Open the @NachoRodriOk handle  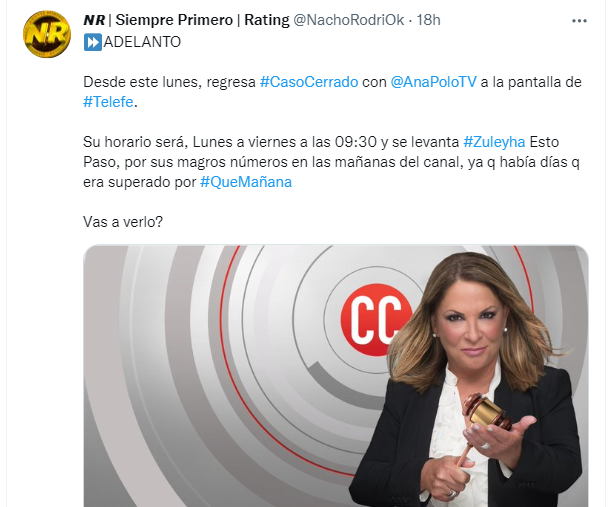point(349,20)
